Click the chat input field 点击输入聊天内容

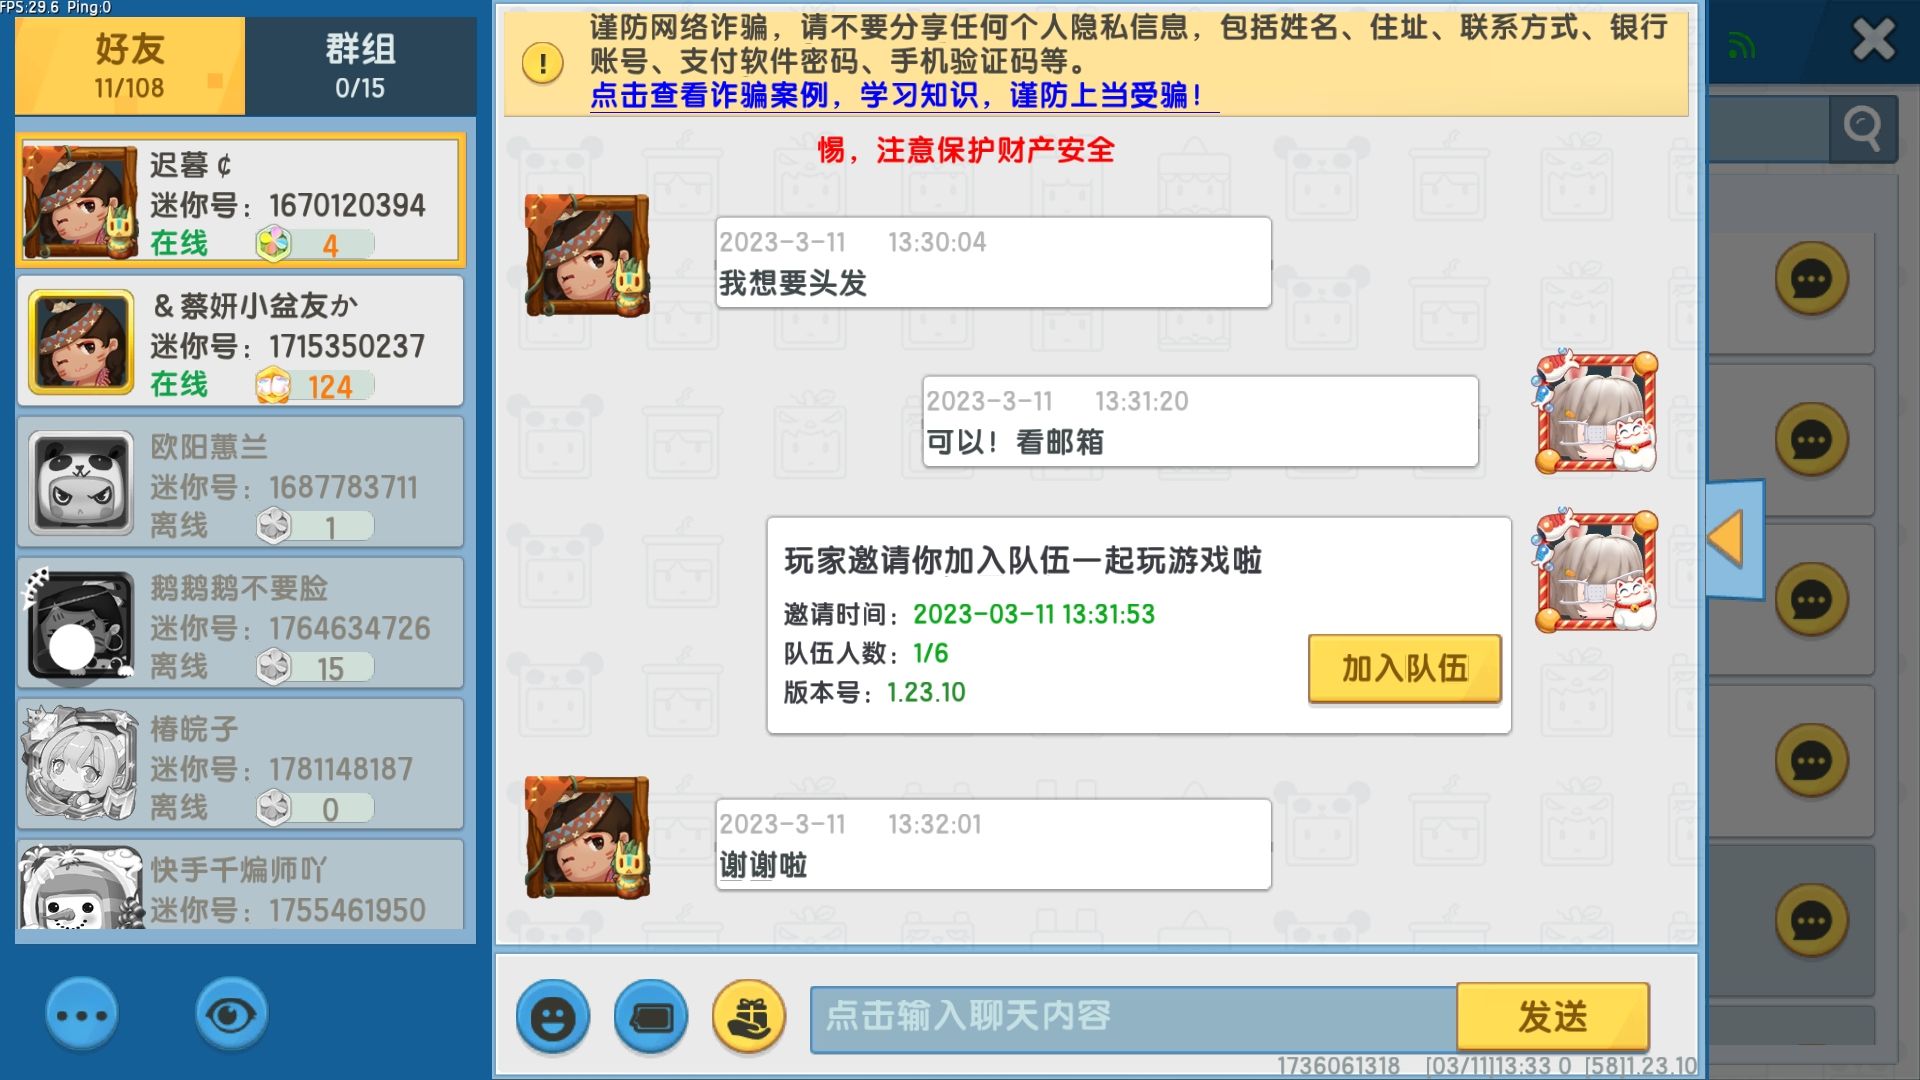tap(1133, 1018)
